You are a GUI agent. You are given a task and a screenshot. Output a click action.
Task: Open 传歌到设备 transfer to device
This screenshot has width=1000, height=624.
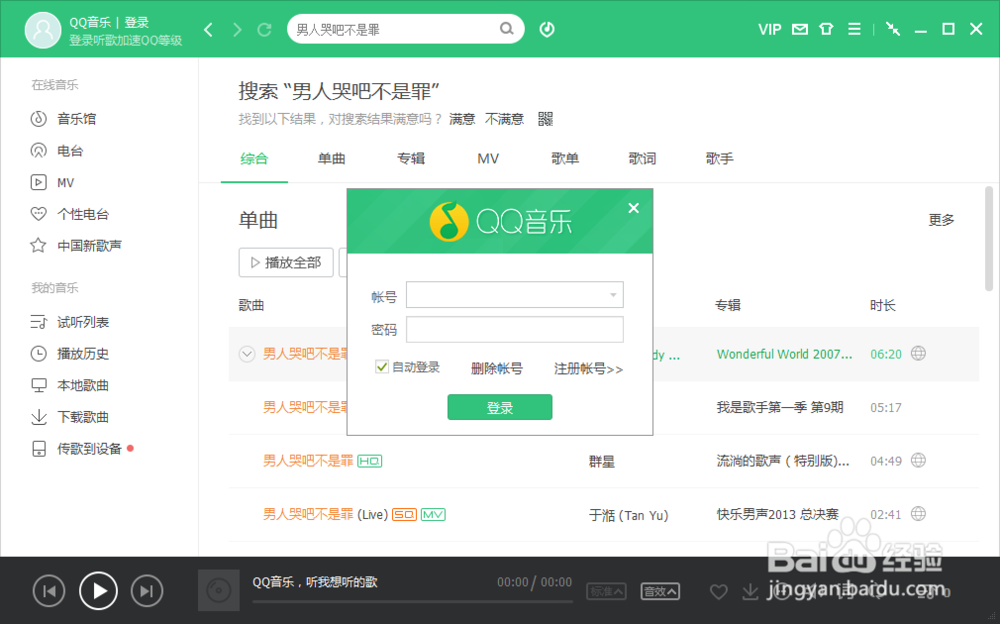click(77, 449)
